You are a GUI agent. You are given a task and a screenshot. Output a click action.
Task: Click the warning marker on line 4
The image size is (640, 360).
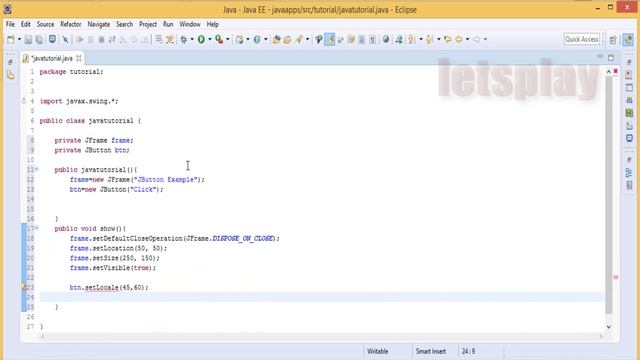(24, 101)
